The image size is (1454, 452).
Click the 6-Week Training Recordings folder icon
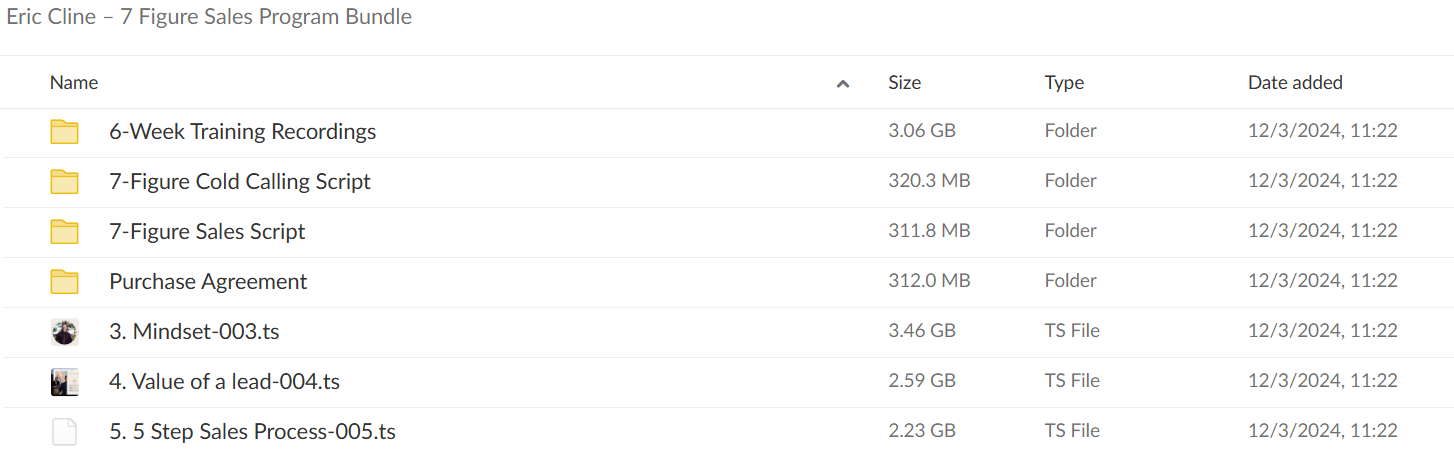coord(64,132)
